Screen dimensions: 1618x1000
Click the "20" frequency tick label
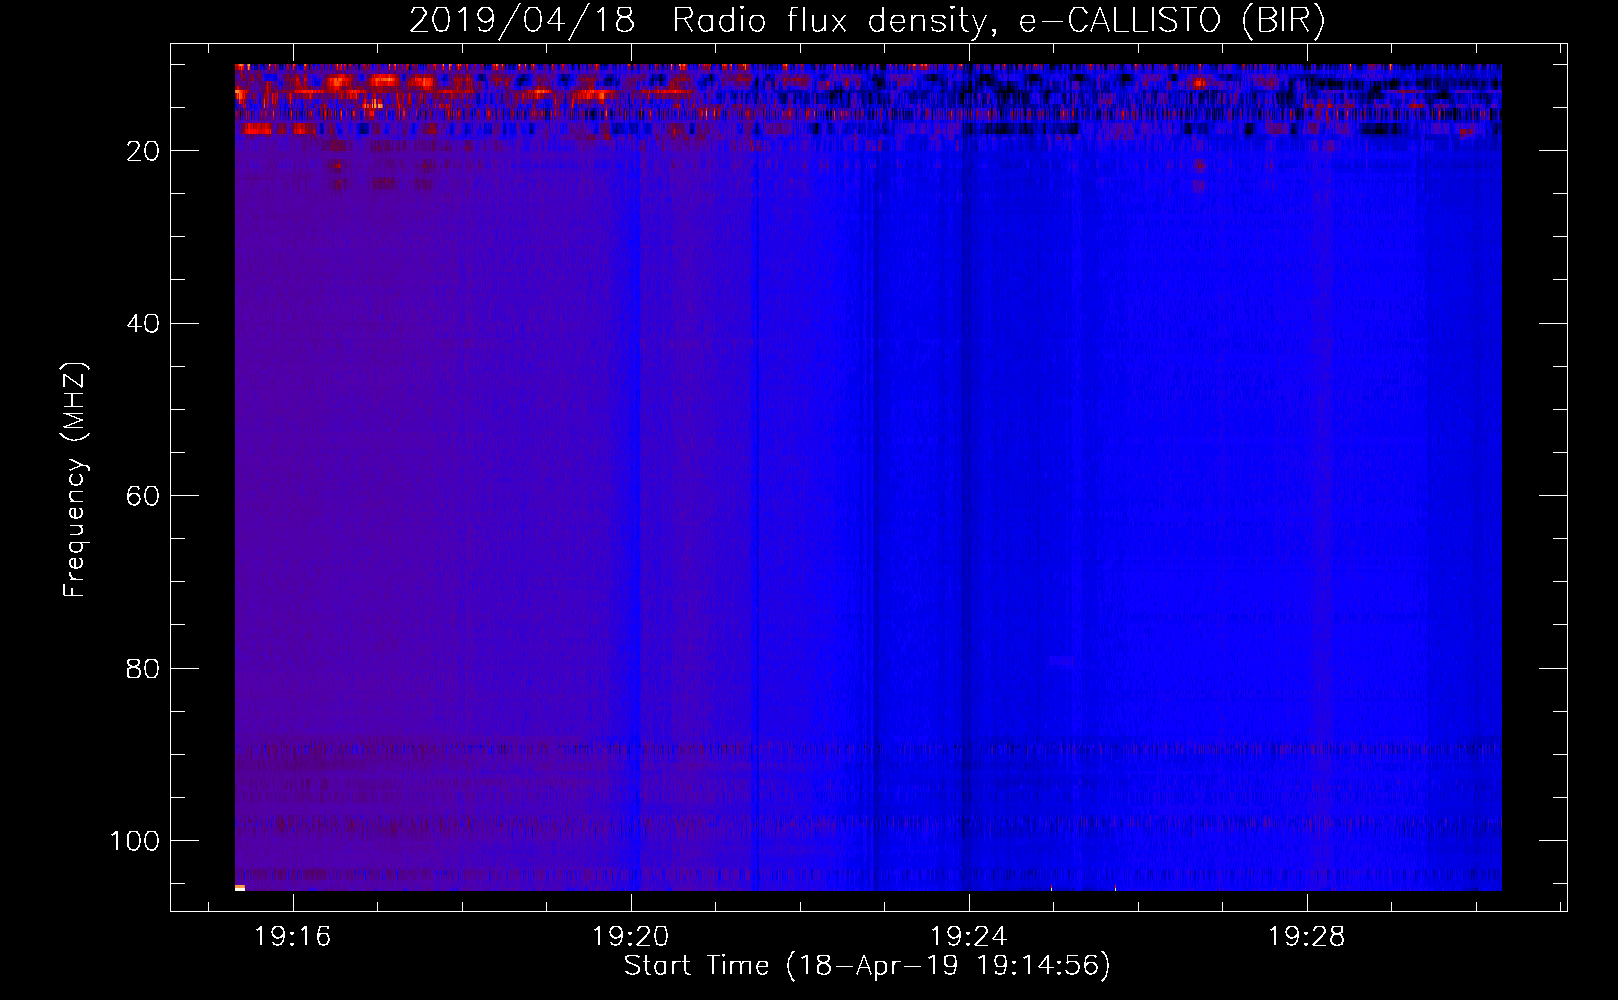pyautogui.click(x=144, y=151)
